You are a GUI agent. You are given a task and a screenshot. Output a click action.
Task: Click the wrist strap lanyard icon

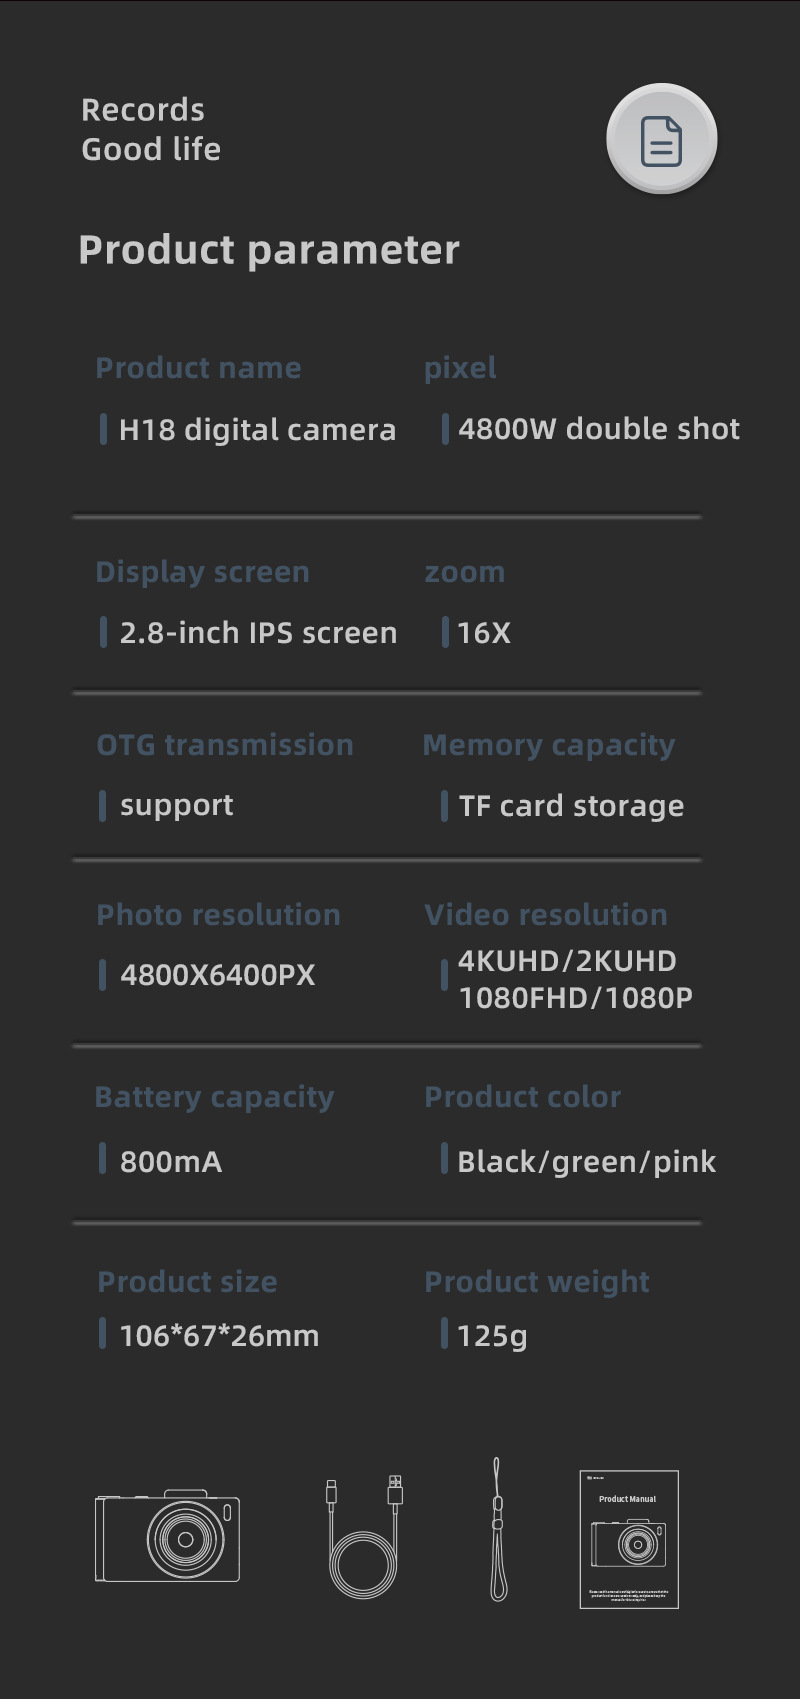pyautogui.click(x=498, y=1530)
